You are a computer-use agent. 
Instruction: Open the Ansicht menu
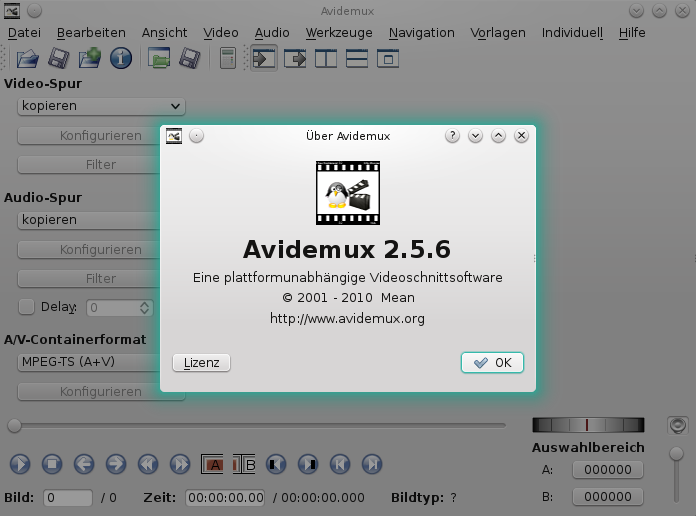coord(164,33)
